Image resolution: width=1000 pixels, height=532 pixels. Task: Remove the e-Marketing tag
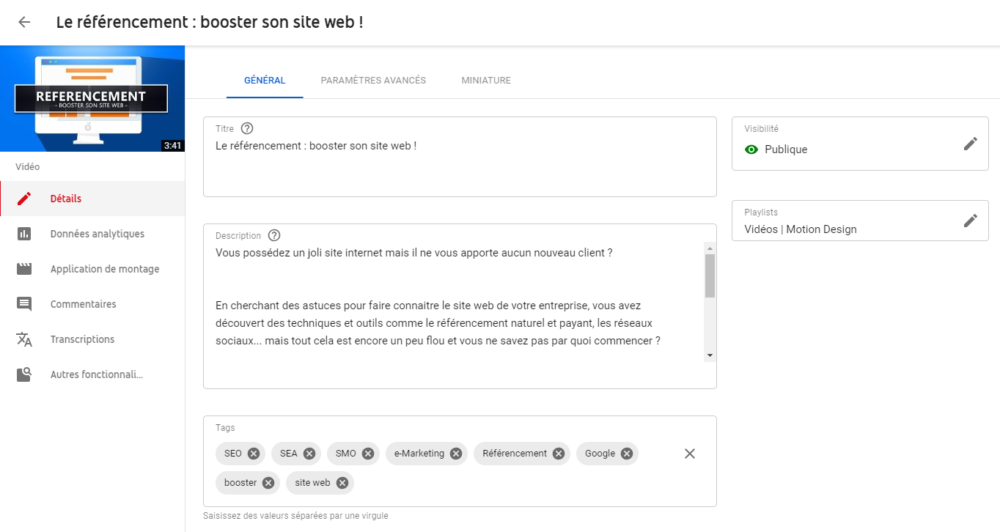click(x=456, y=454)
